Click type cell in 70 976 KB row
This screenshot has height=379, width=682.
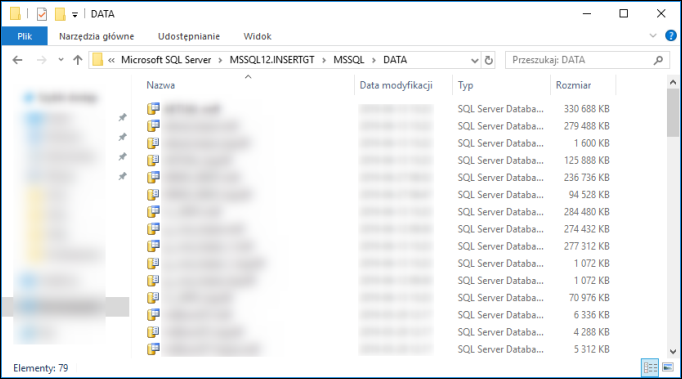500,298
